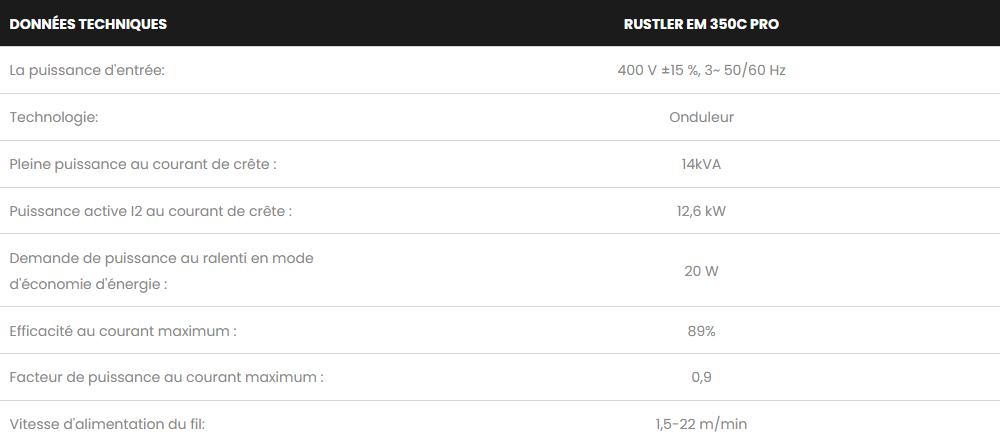This screenshot has width=1002, height=444.
Task: Click the DONNÉES TECHNIQUES header
Action: pyautogui.click(x=88, y=24)
